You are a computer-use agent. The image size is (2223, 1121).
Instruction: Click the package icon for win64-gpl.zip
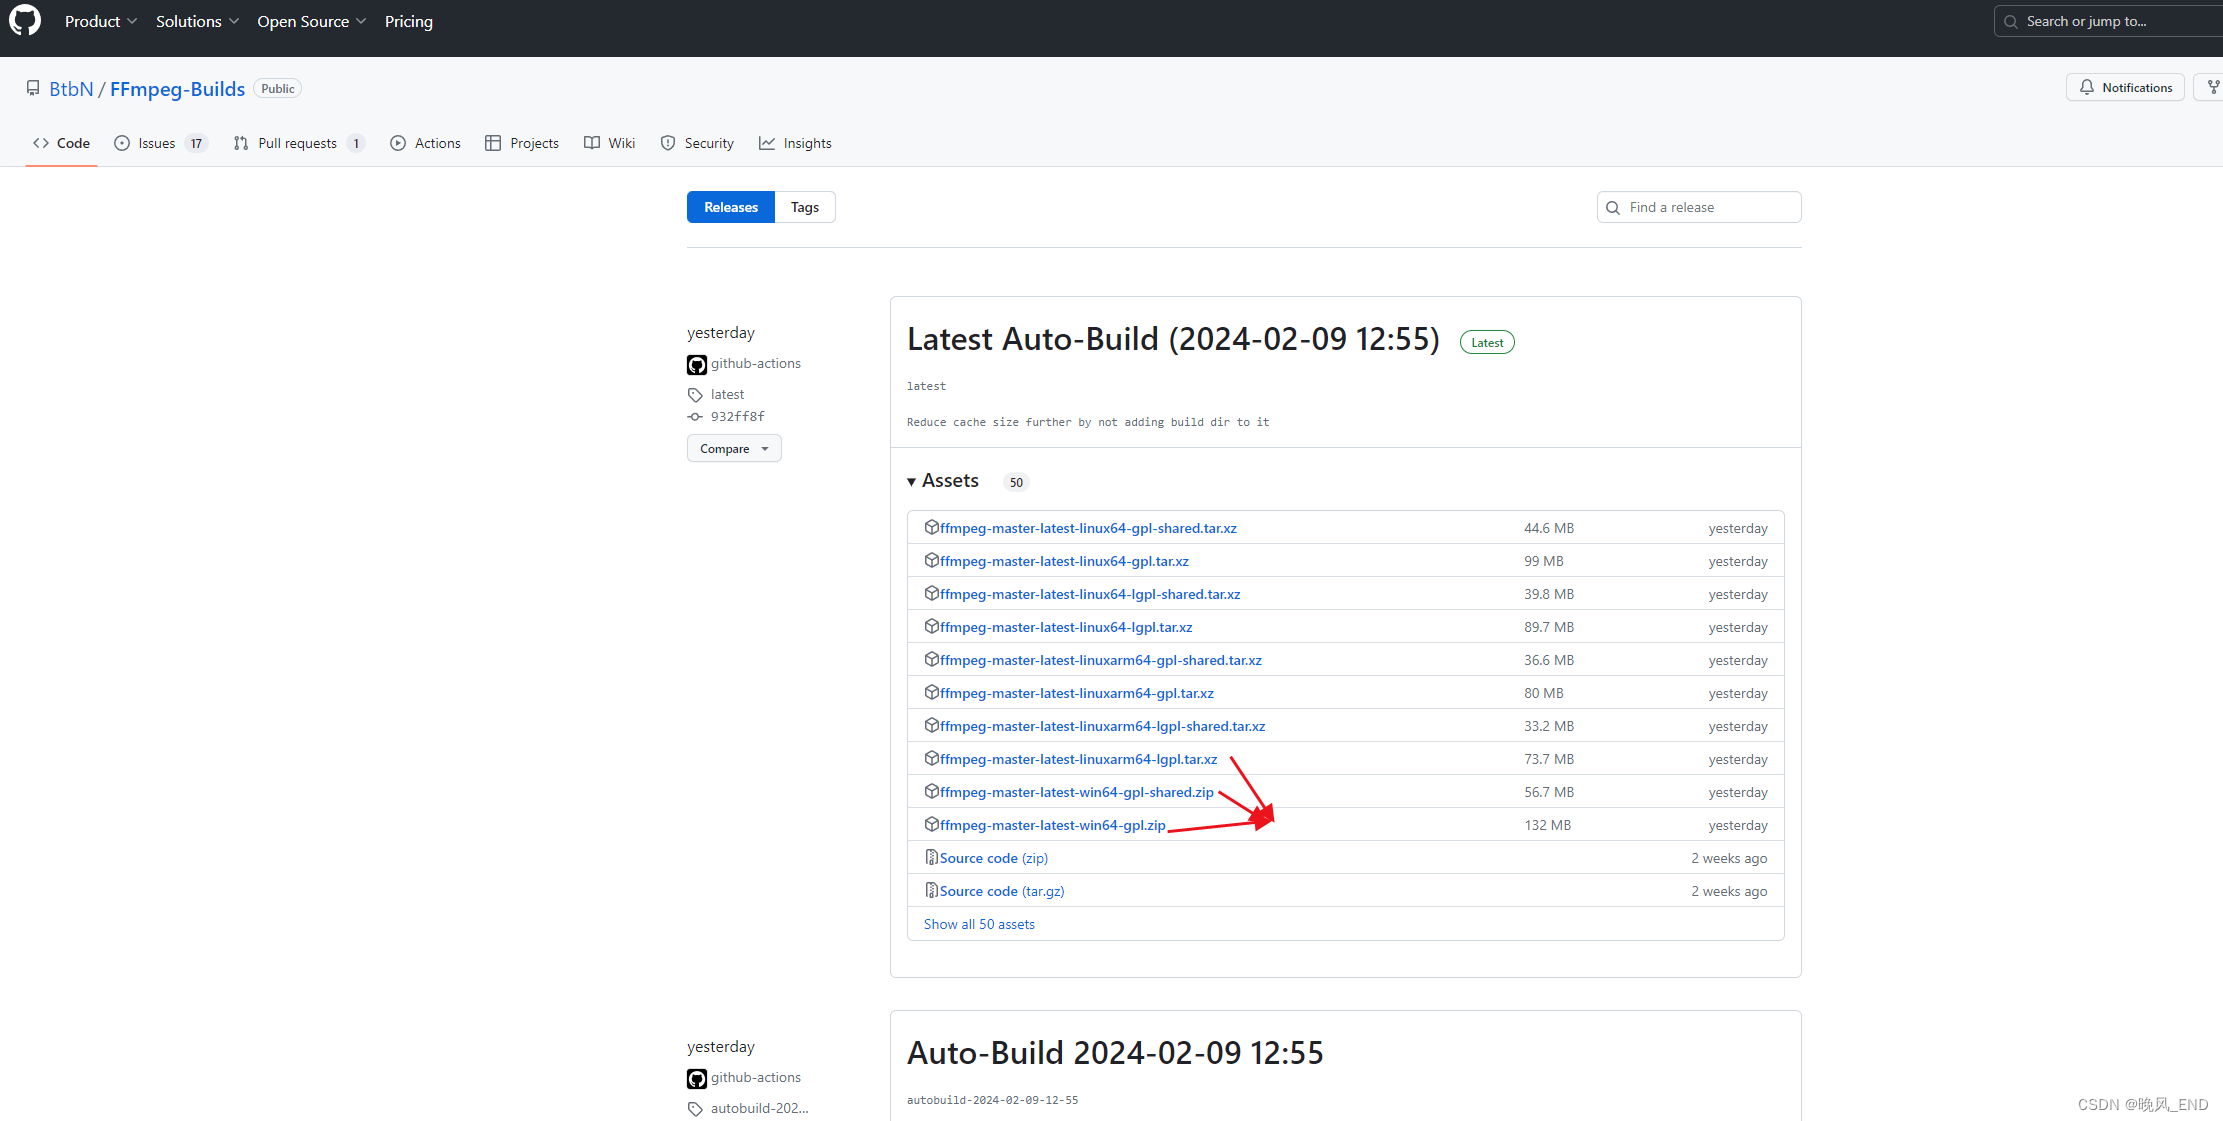point(931,824)
